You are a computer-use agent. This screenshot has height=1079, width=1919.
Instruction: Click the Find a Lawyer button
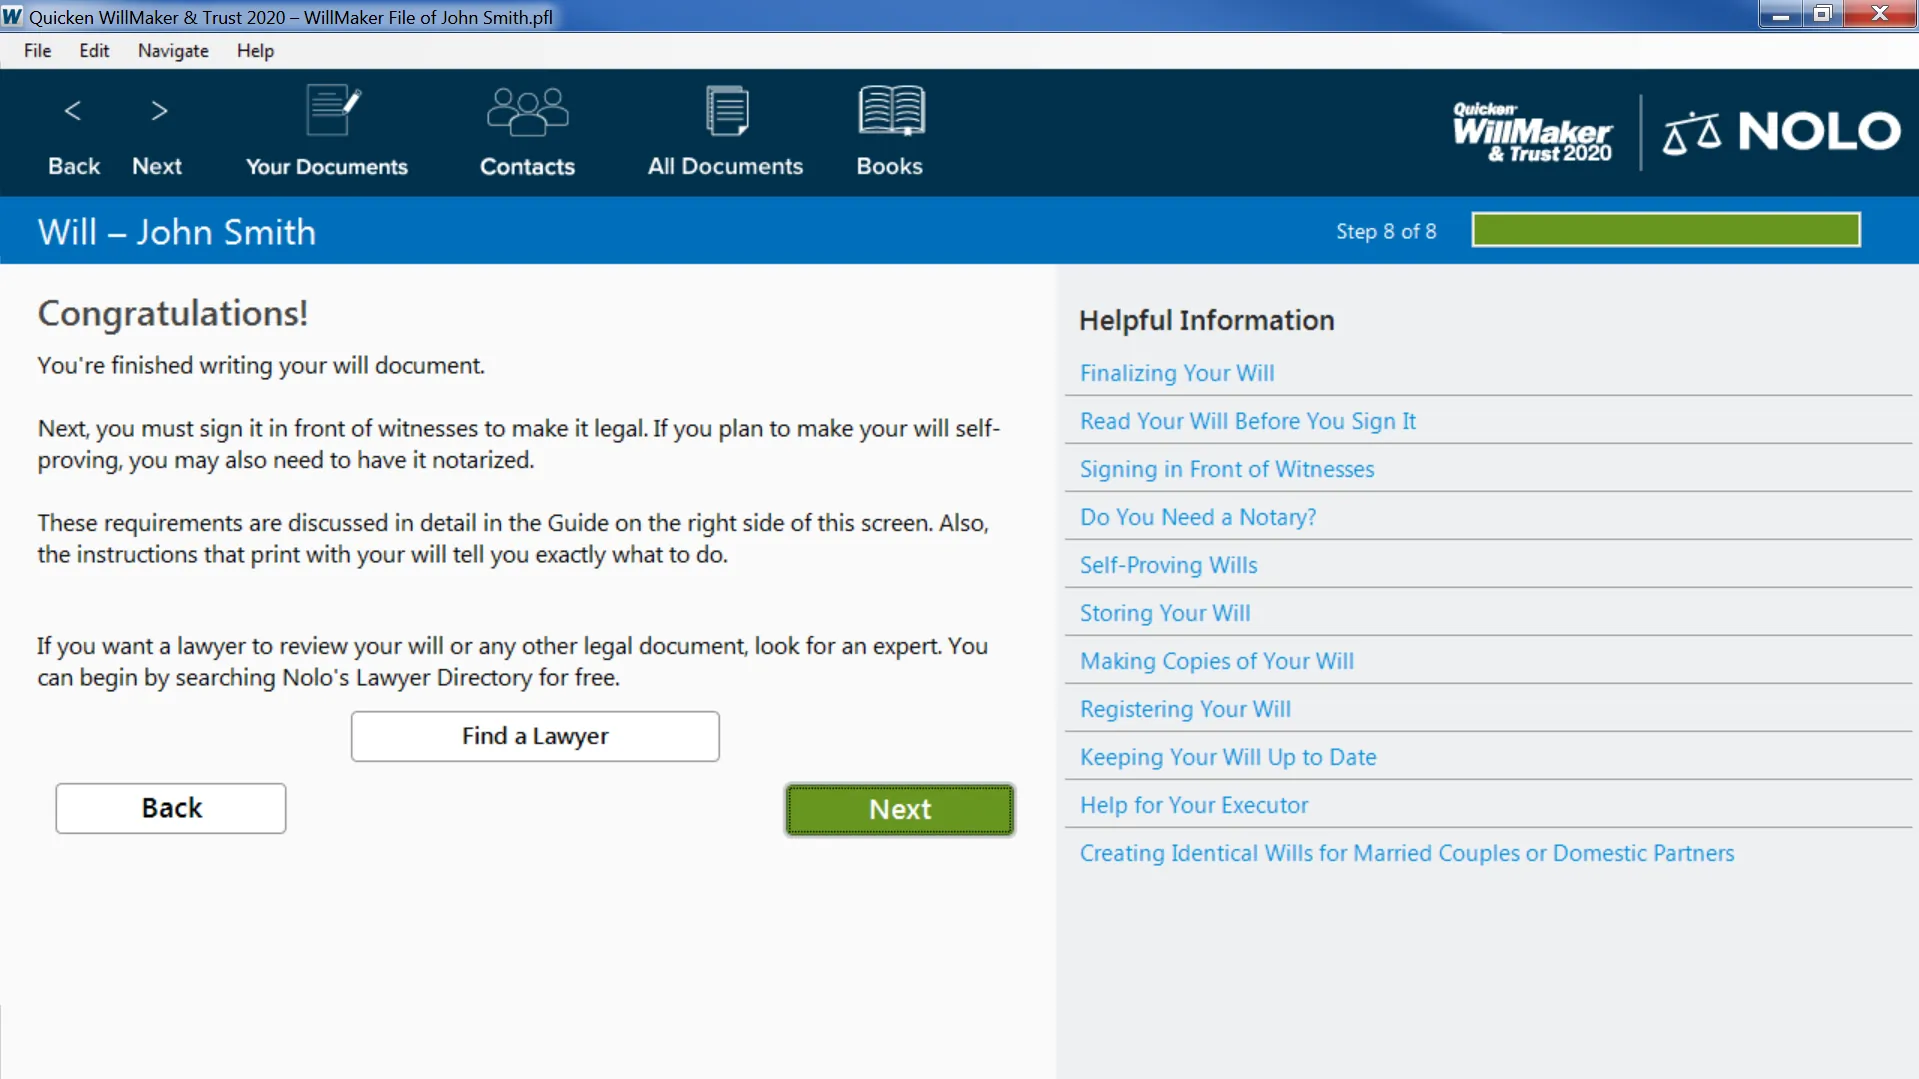535,736
